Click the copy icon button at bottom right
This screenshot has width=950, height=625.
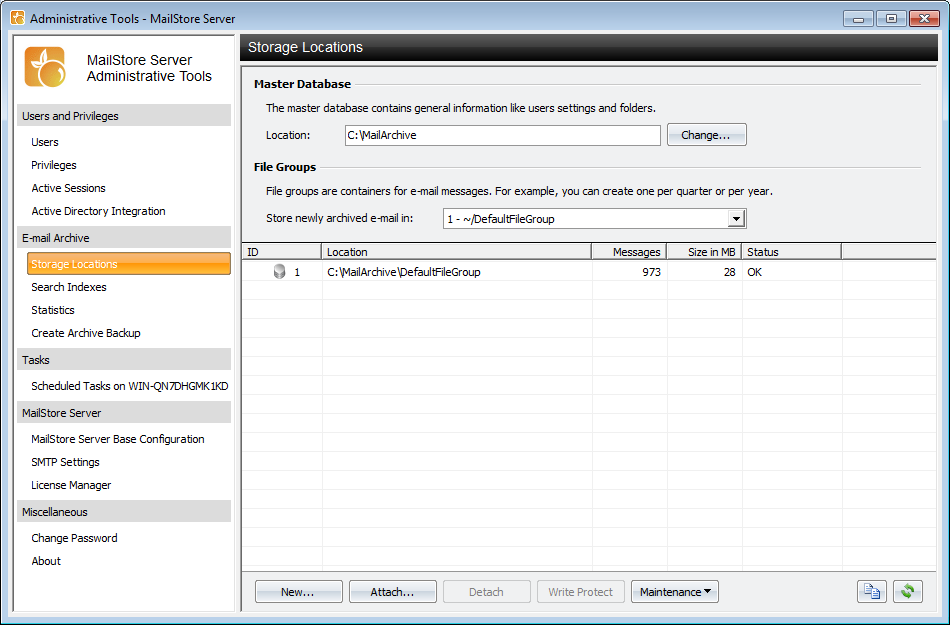click(x=871, y=592)
